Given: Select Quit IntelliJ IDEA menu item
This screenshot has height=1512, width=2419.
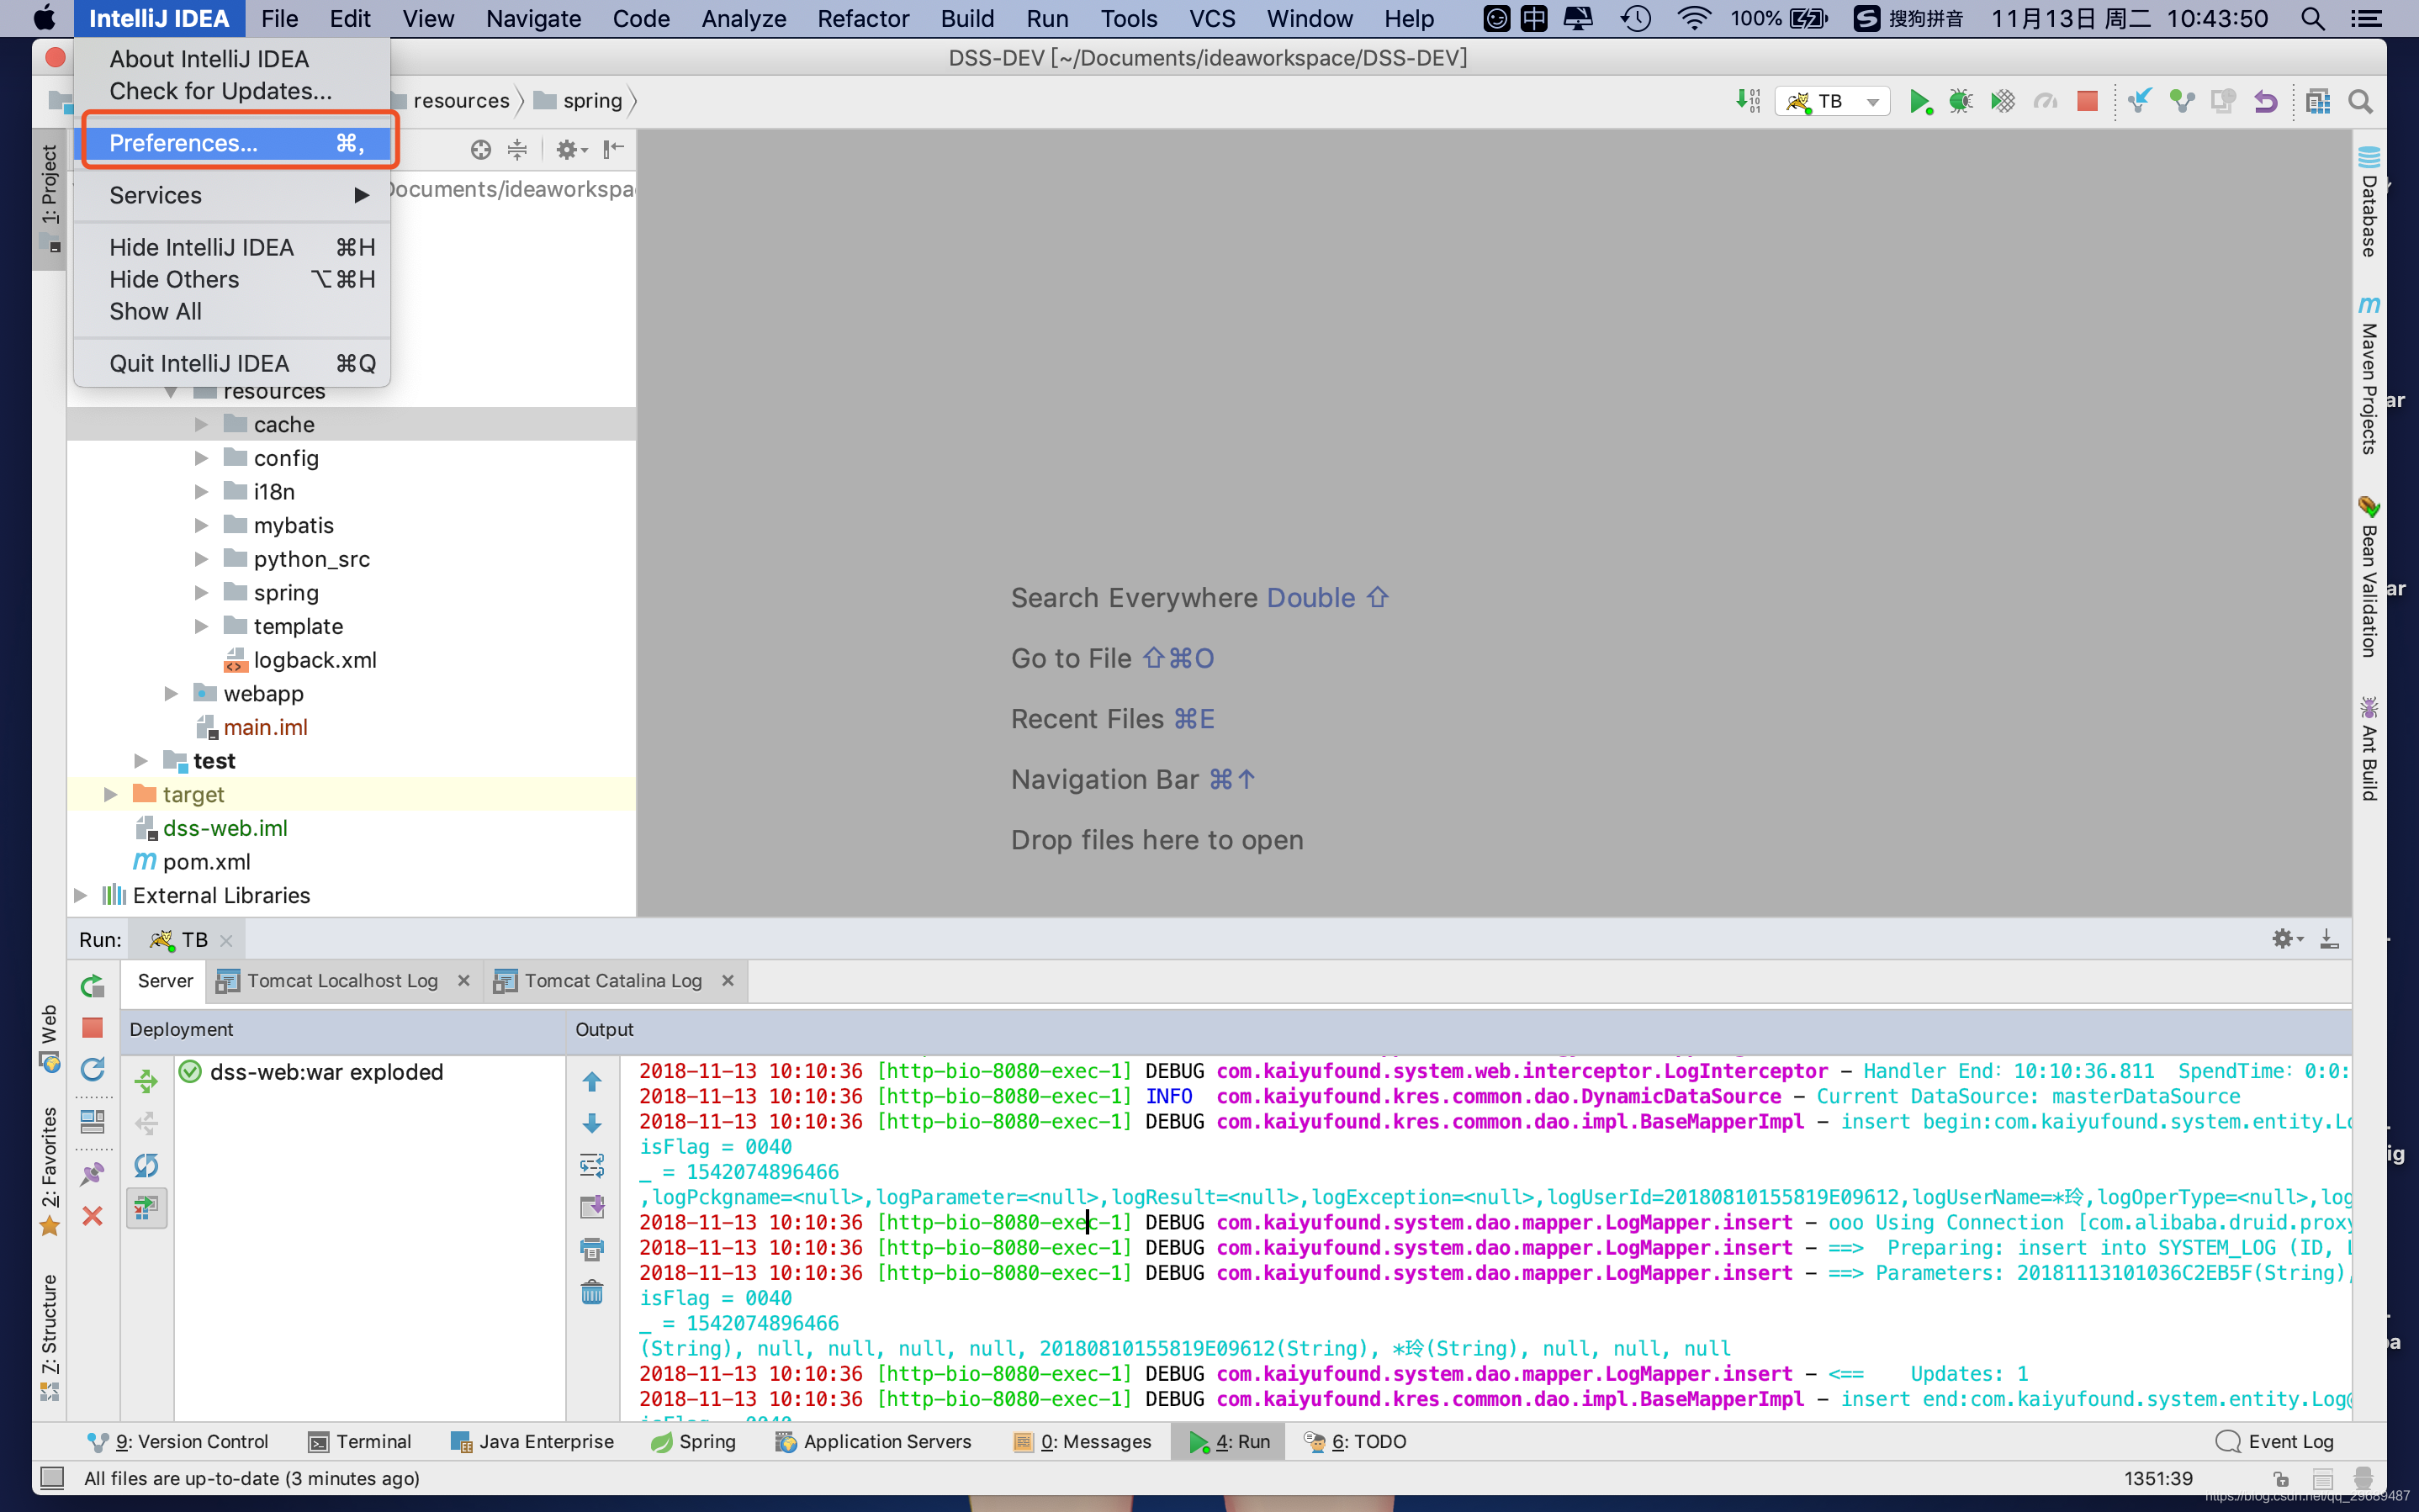Looking at the screenshot, I should [x=232, y=363].
